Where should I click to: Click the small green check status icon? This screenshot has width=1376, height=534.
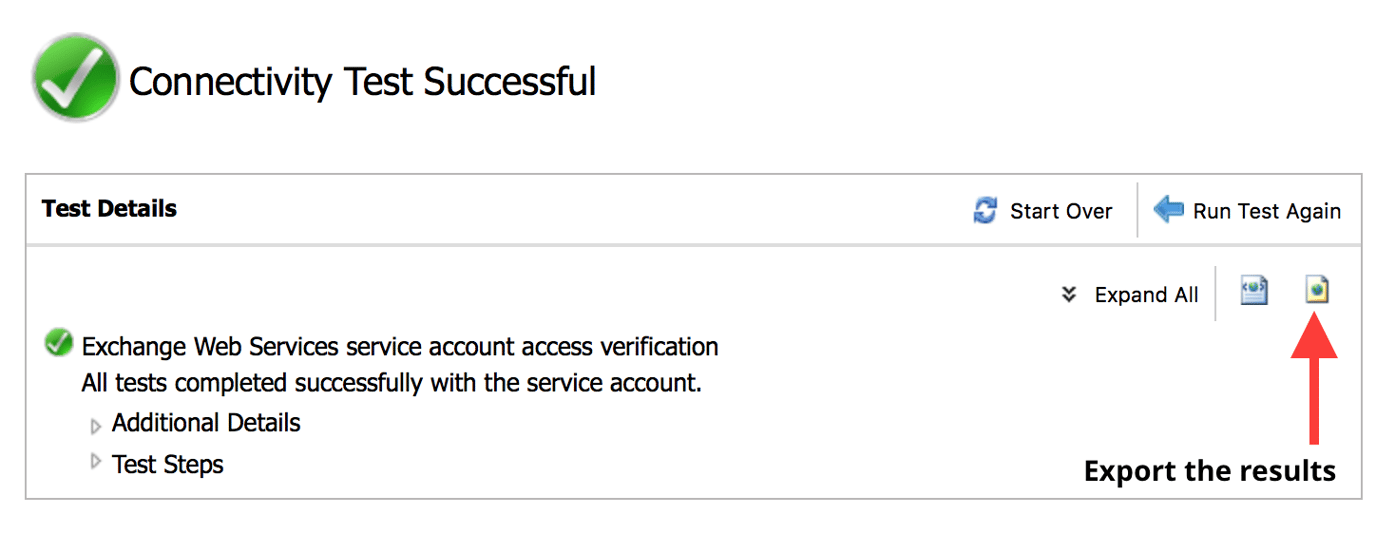point(59,343)
